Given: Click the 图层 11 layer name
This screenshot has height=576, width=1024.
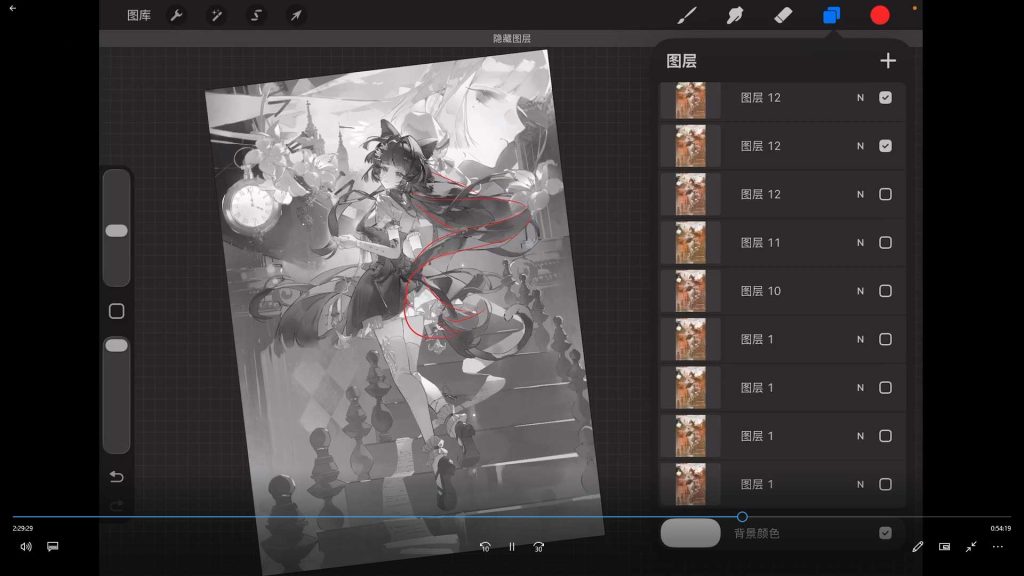Looking at the screenshot, I should point(760,242).
